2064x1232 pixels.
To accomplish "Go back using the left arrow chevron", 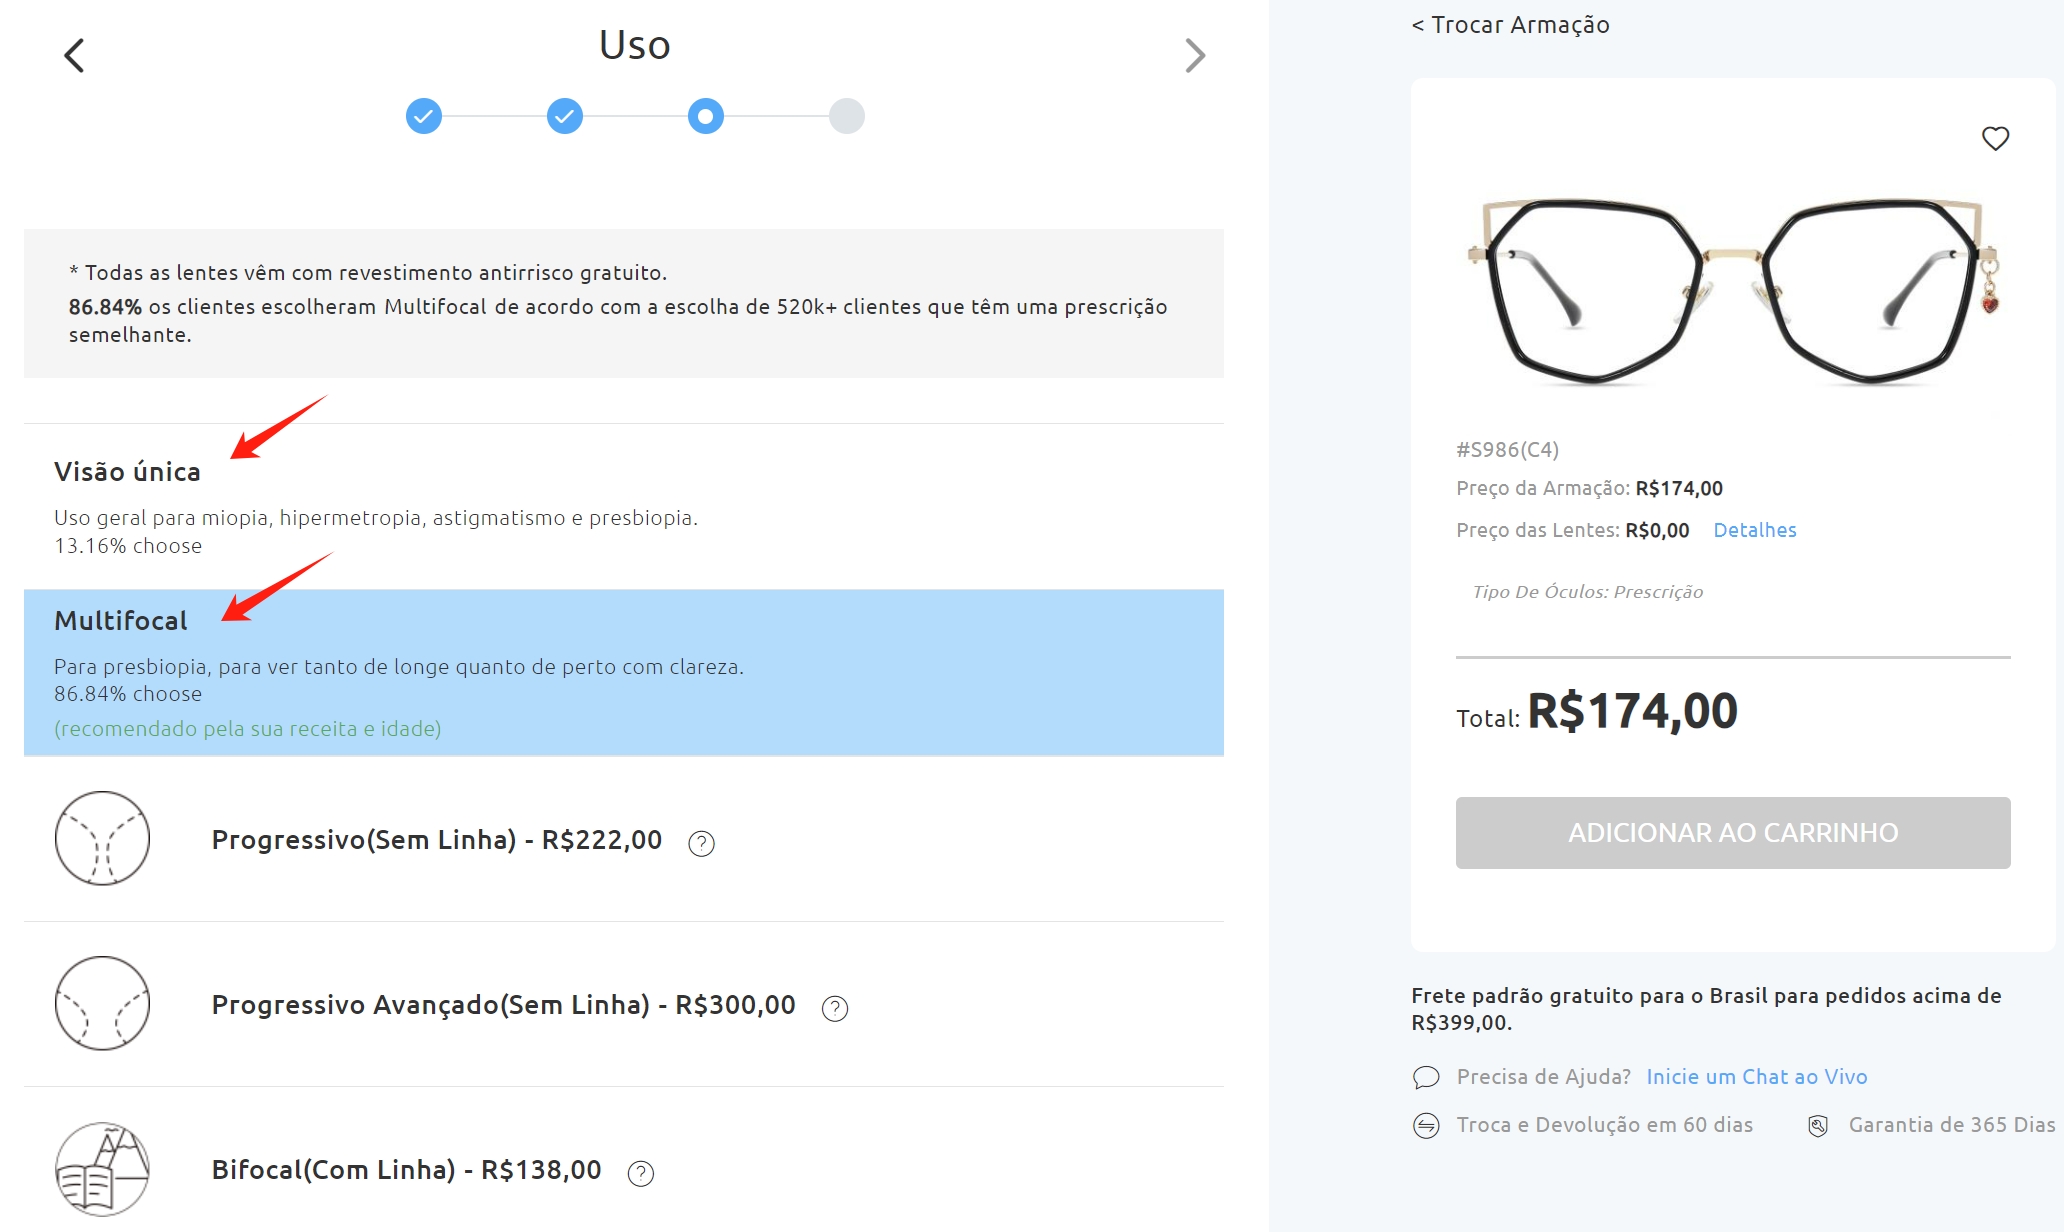I will (74, 55).
